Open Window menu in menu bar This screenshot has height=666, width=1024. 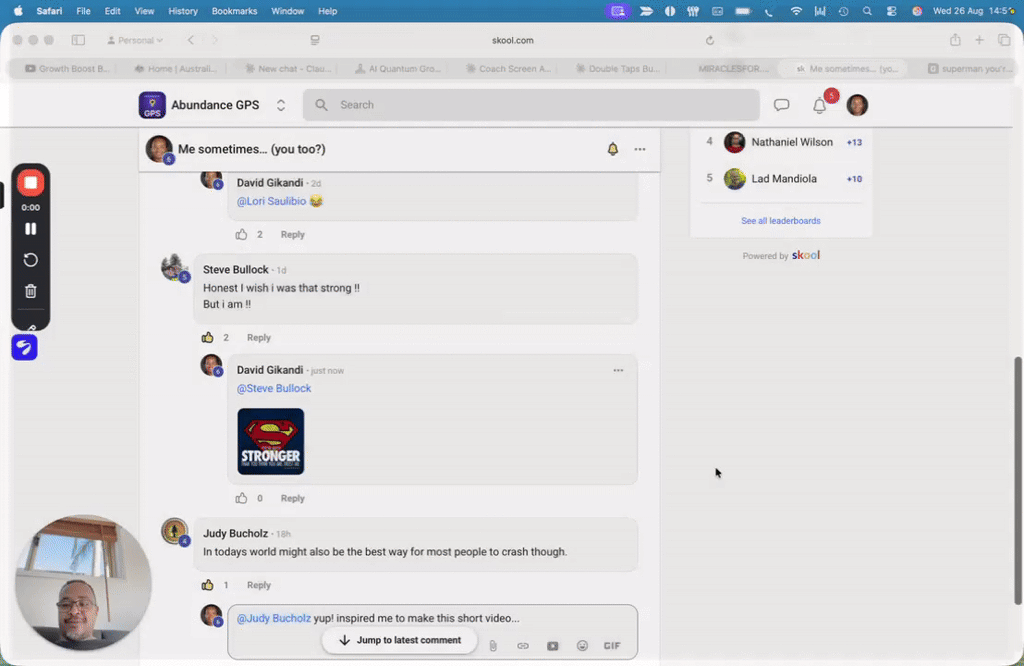287,11
